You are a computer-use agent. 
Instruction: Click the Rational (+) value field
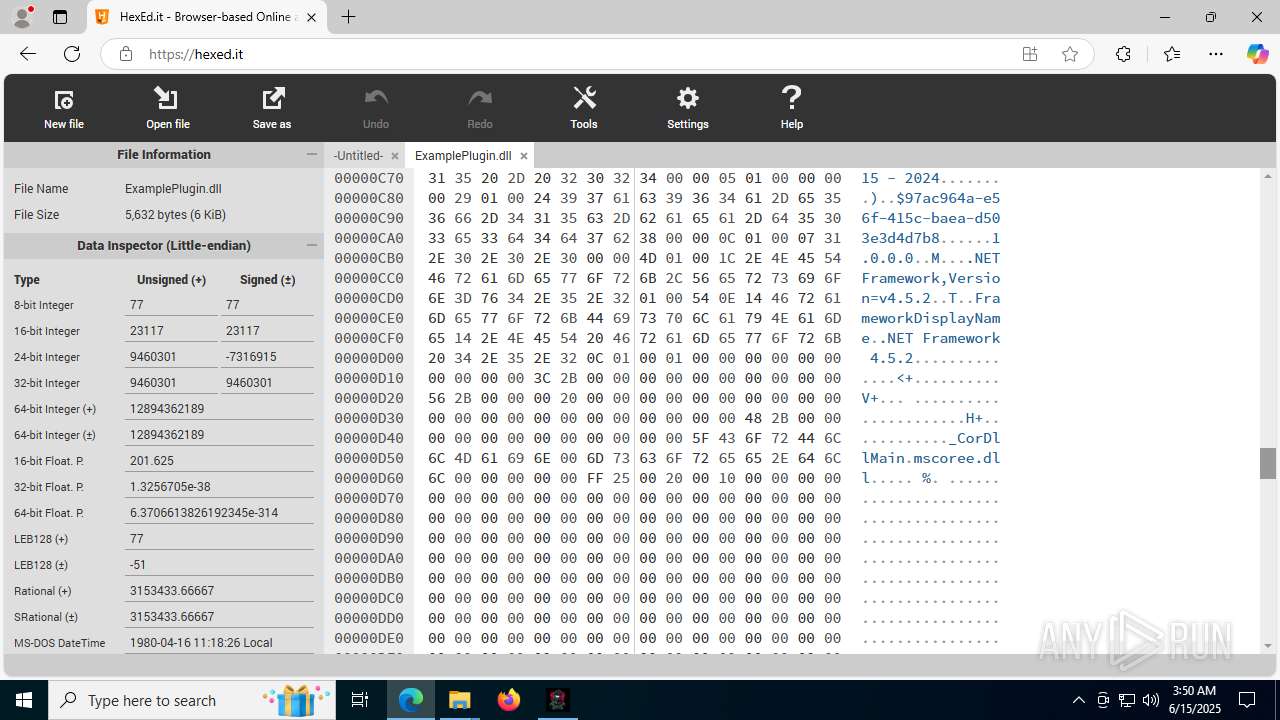tap(219, 591)
